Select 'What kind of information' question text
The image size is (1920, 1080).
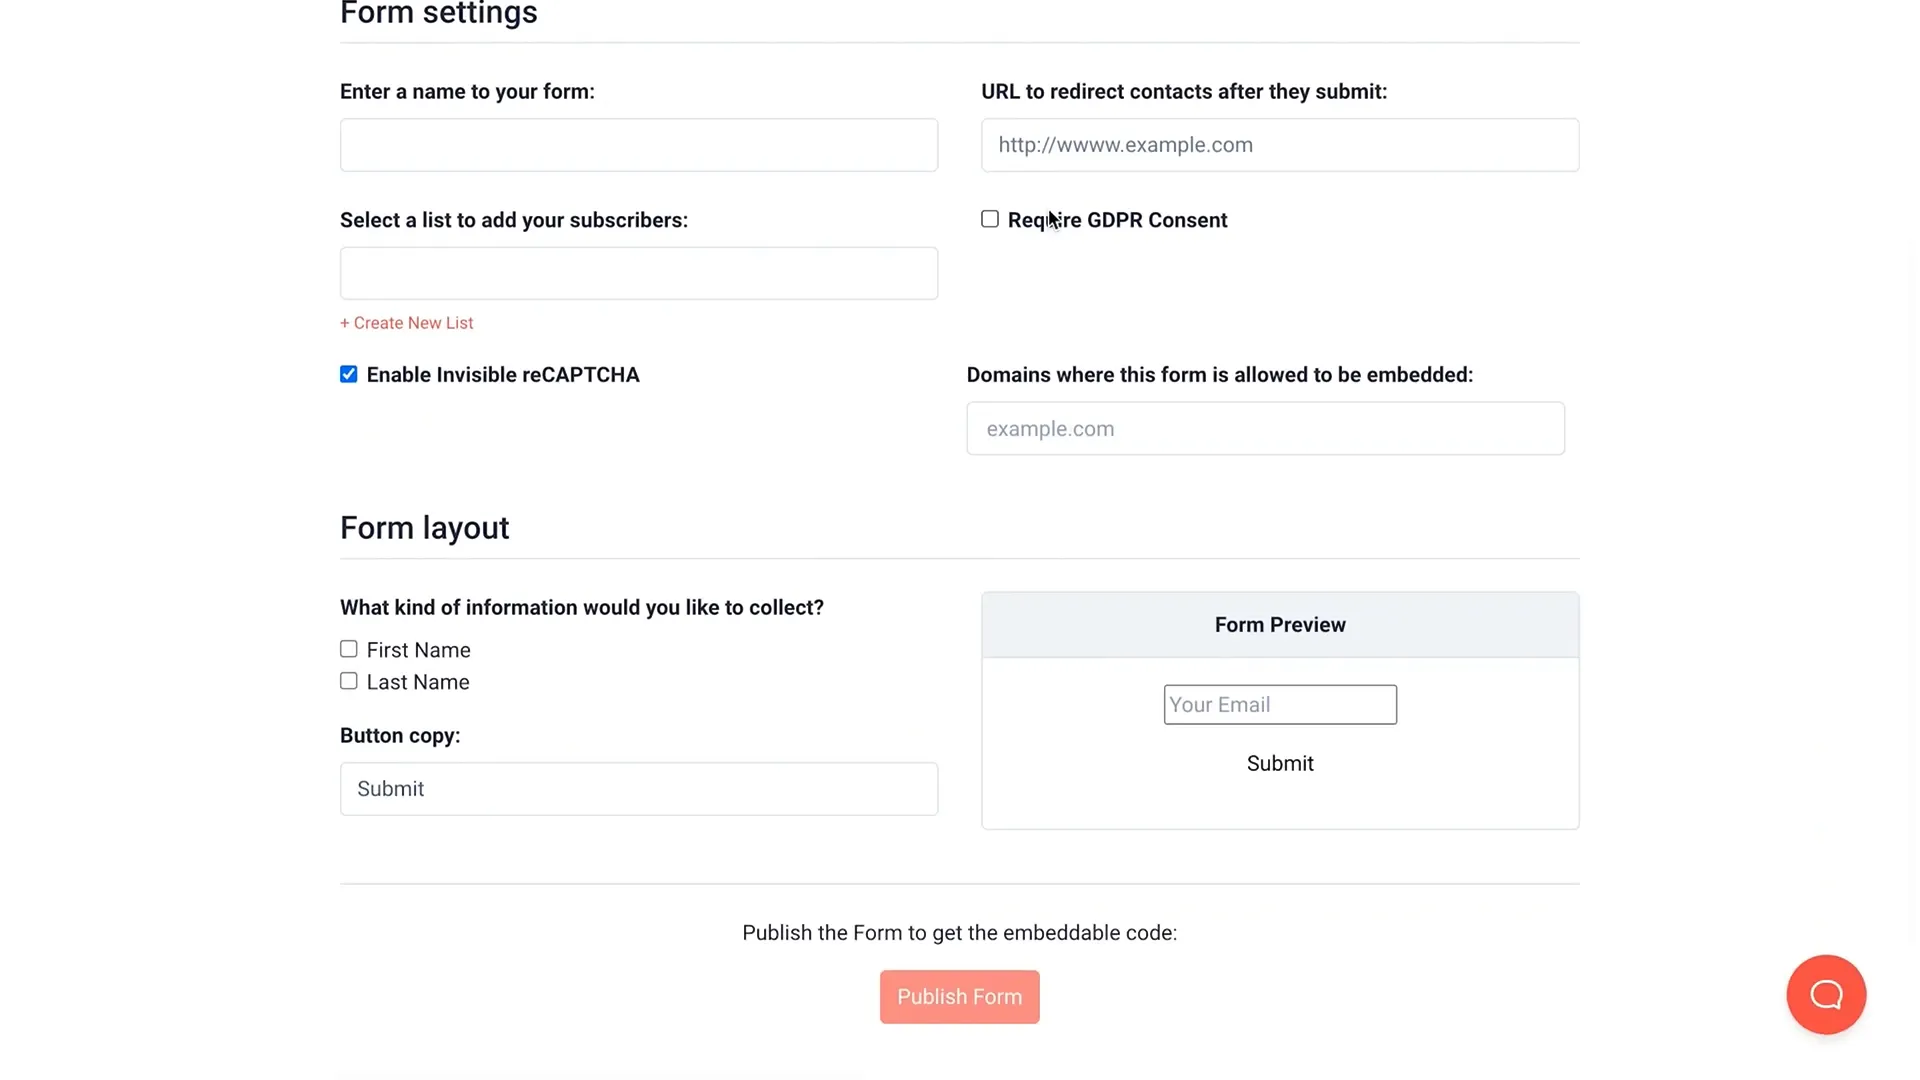pyautogui.click(x=582, y=608)
